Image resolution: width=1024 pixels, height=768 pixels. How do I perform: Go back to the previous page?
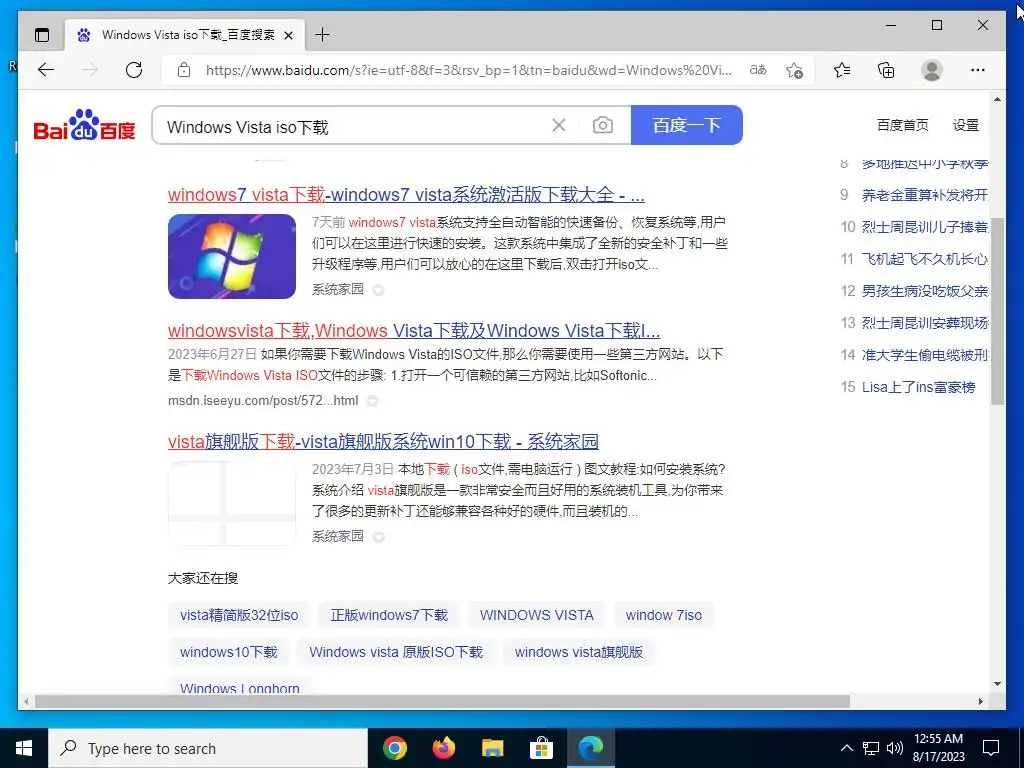tap(46, 70)
